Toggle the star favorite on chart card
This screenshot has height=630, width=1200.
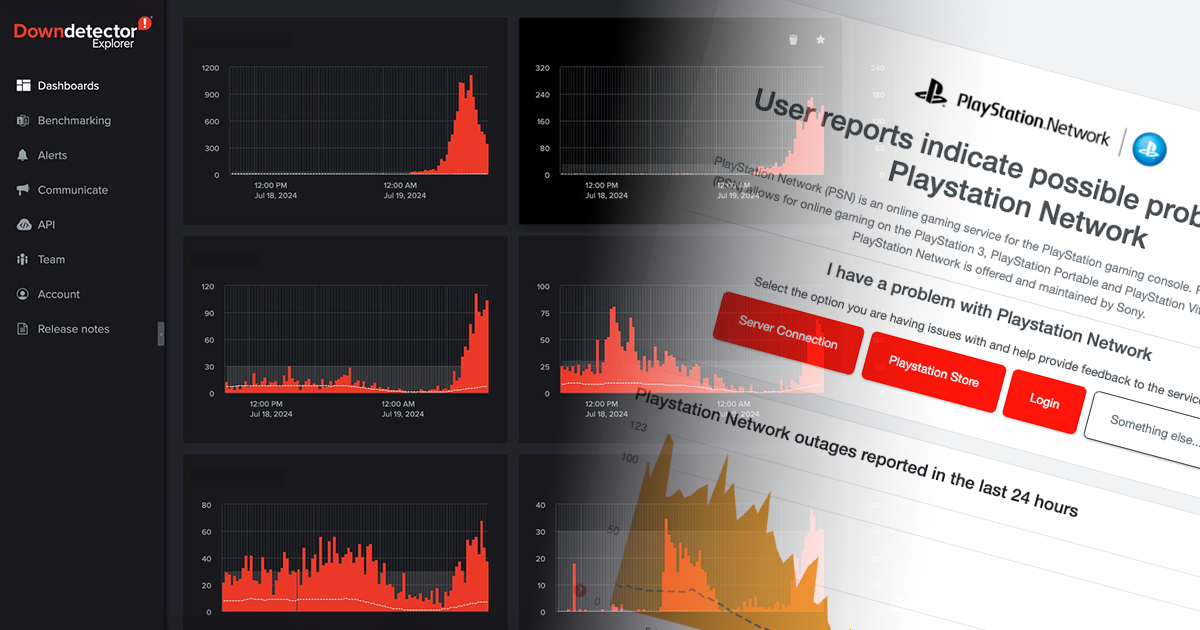821,40
